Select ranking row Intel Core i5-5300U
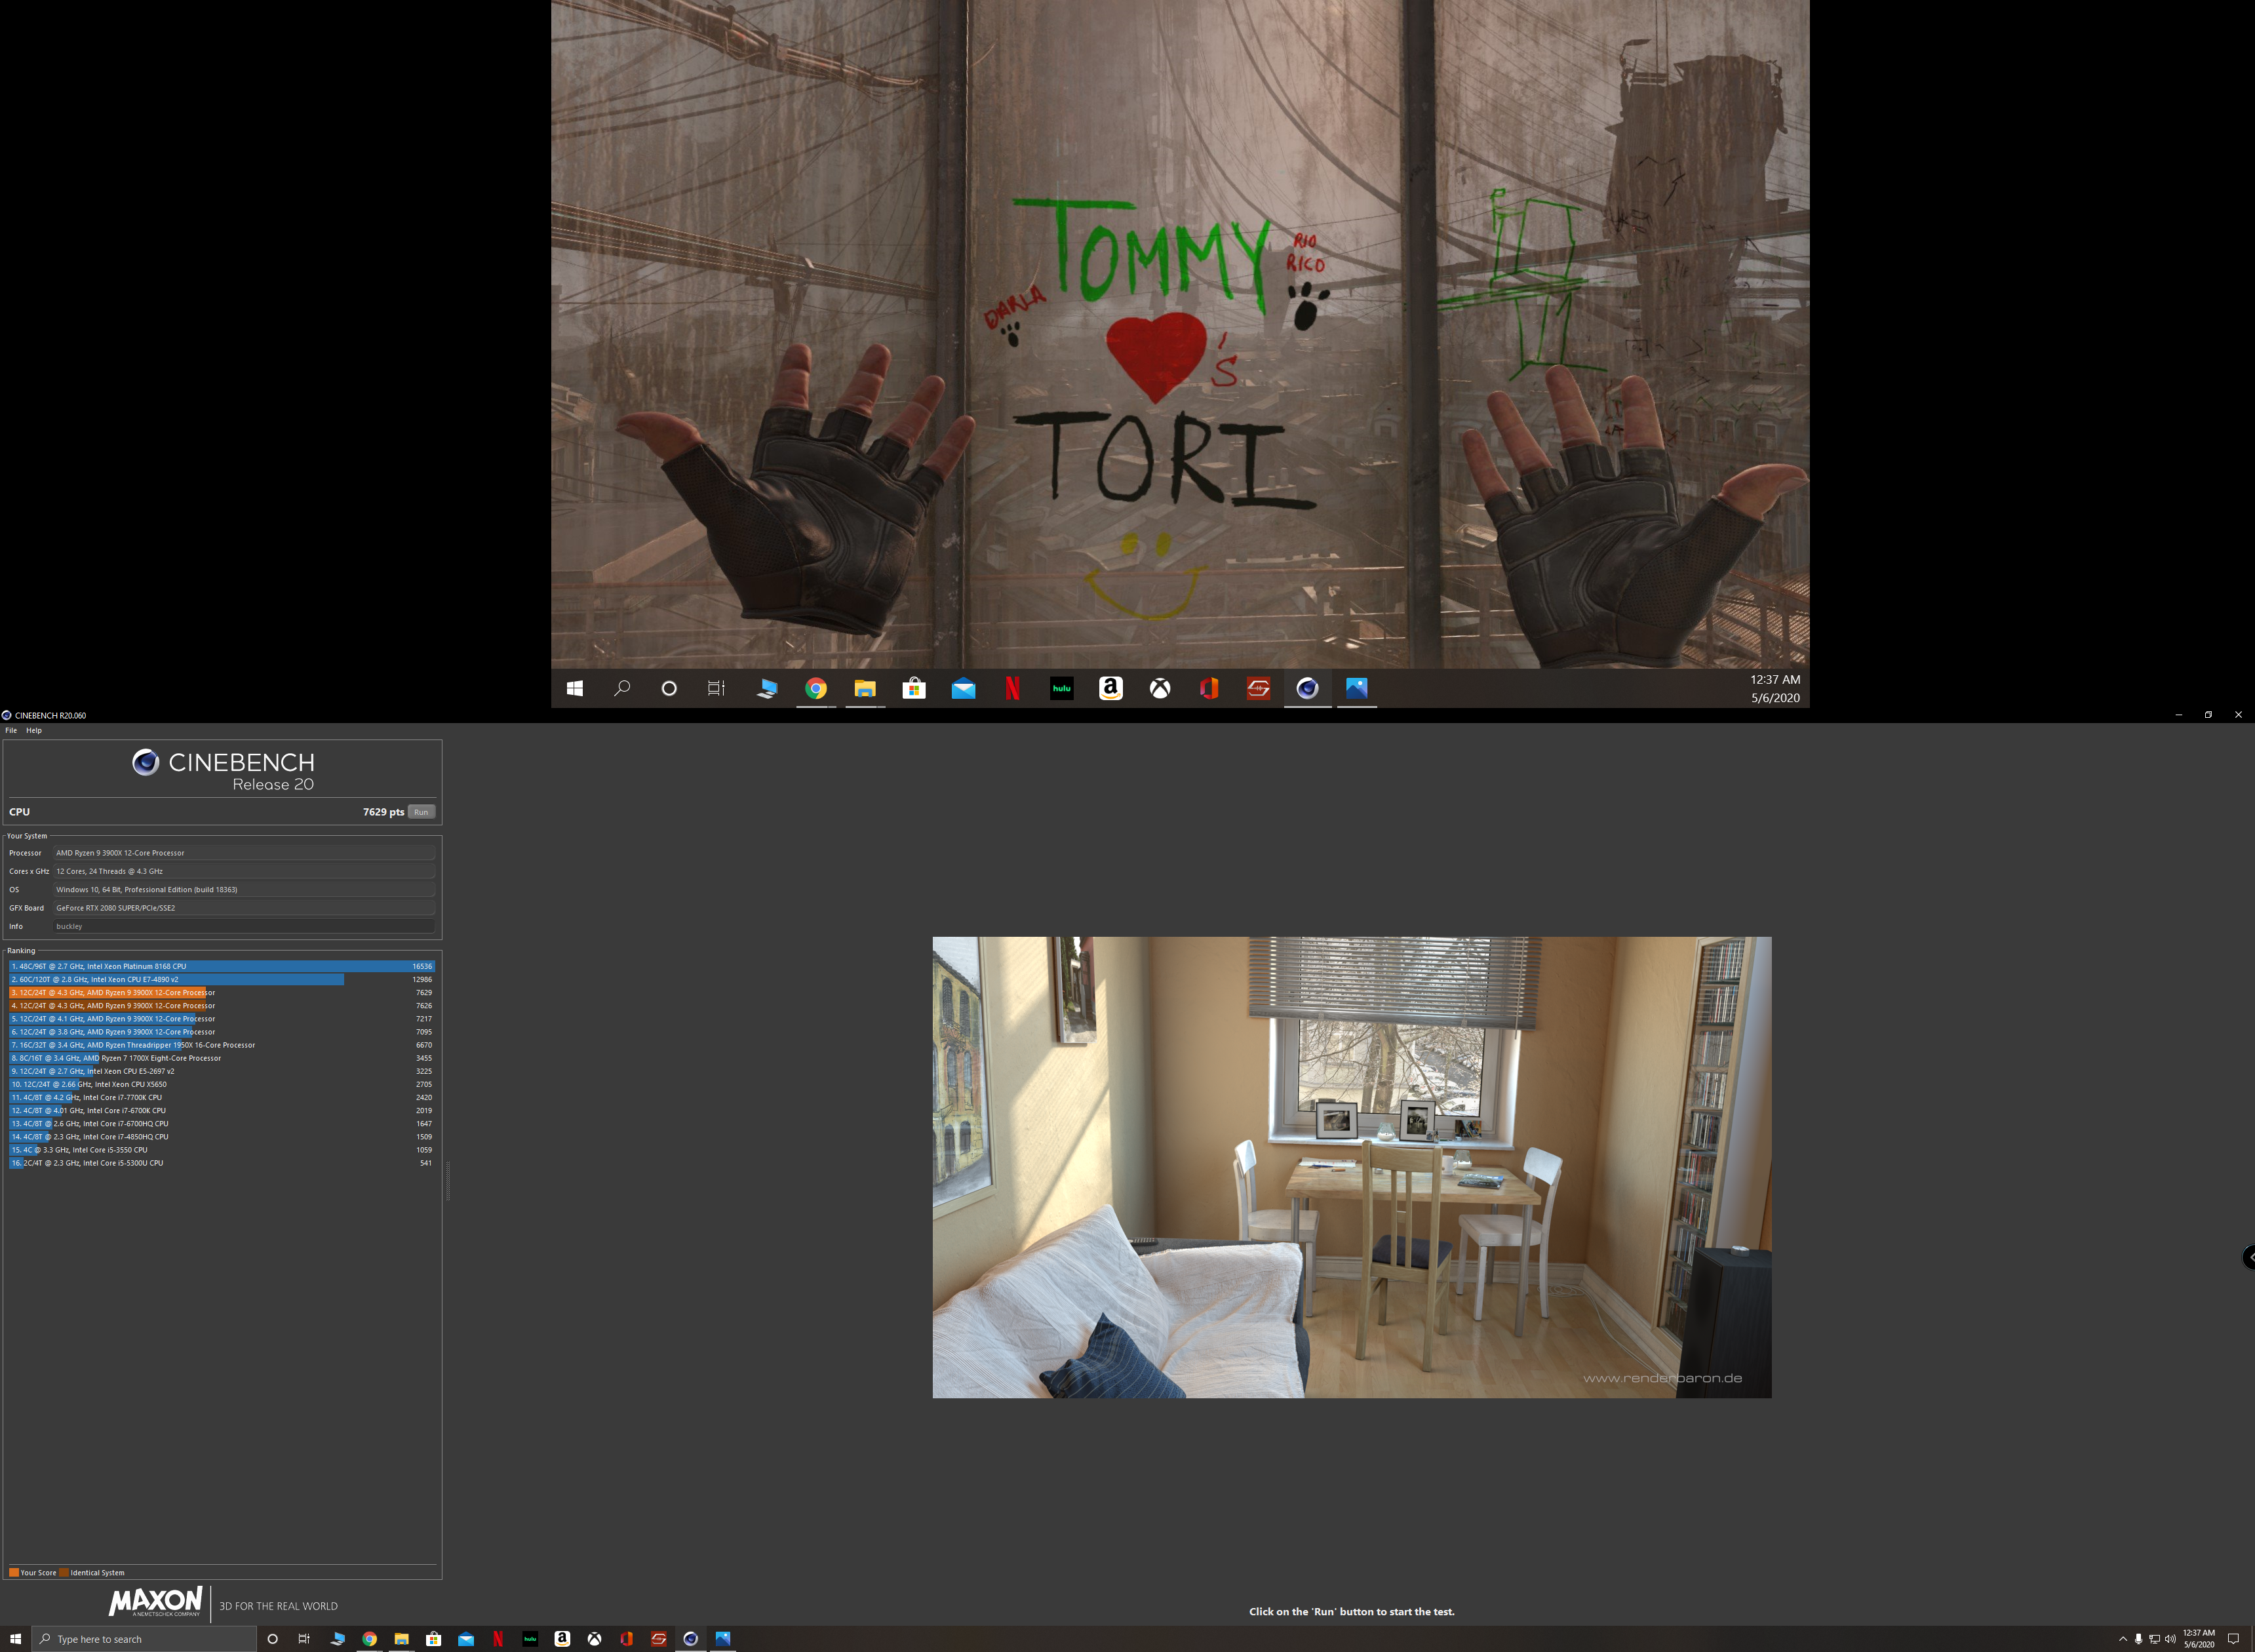This screenshot has height=1652, width=2255. (x=222, y=1163)
